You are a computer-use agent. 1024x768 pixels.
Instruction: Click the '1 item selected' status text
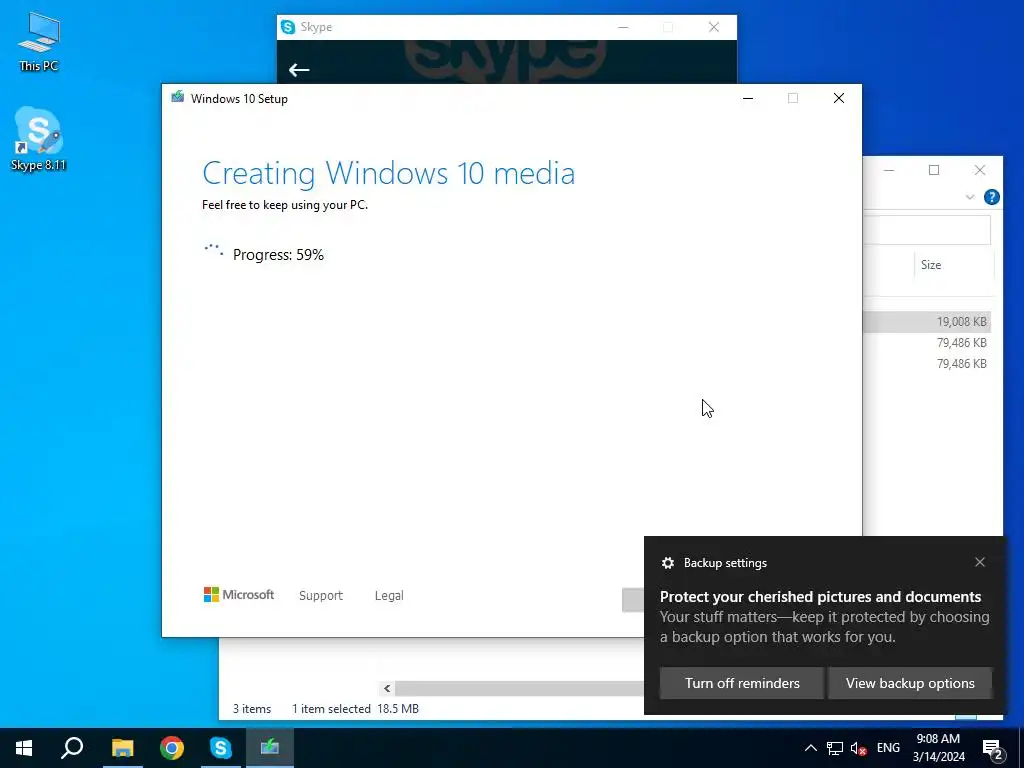point(331,709)
